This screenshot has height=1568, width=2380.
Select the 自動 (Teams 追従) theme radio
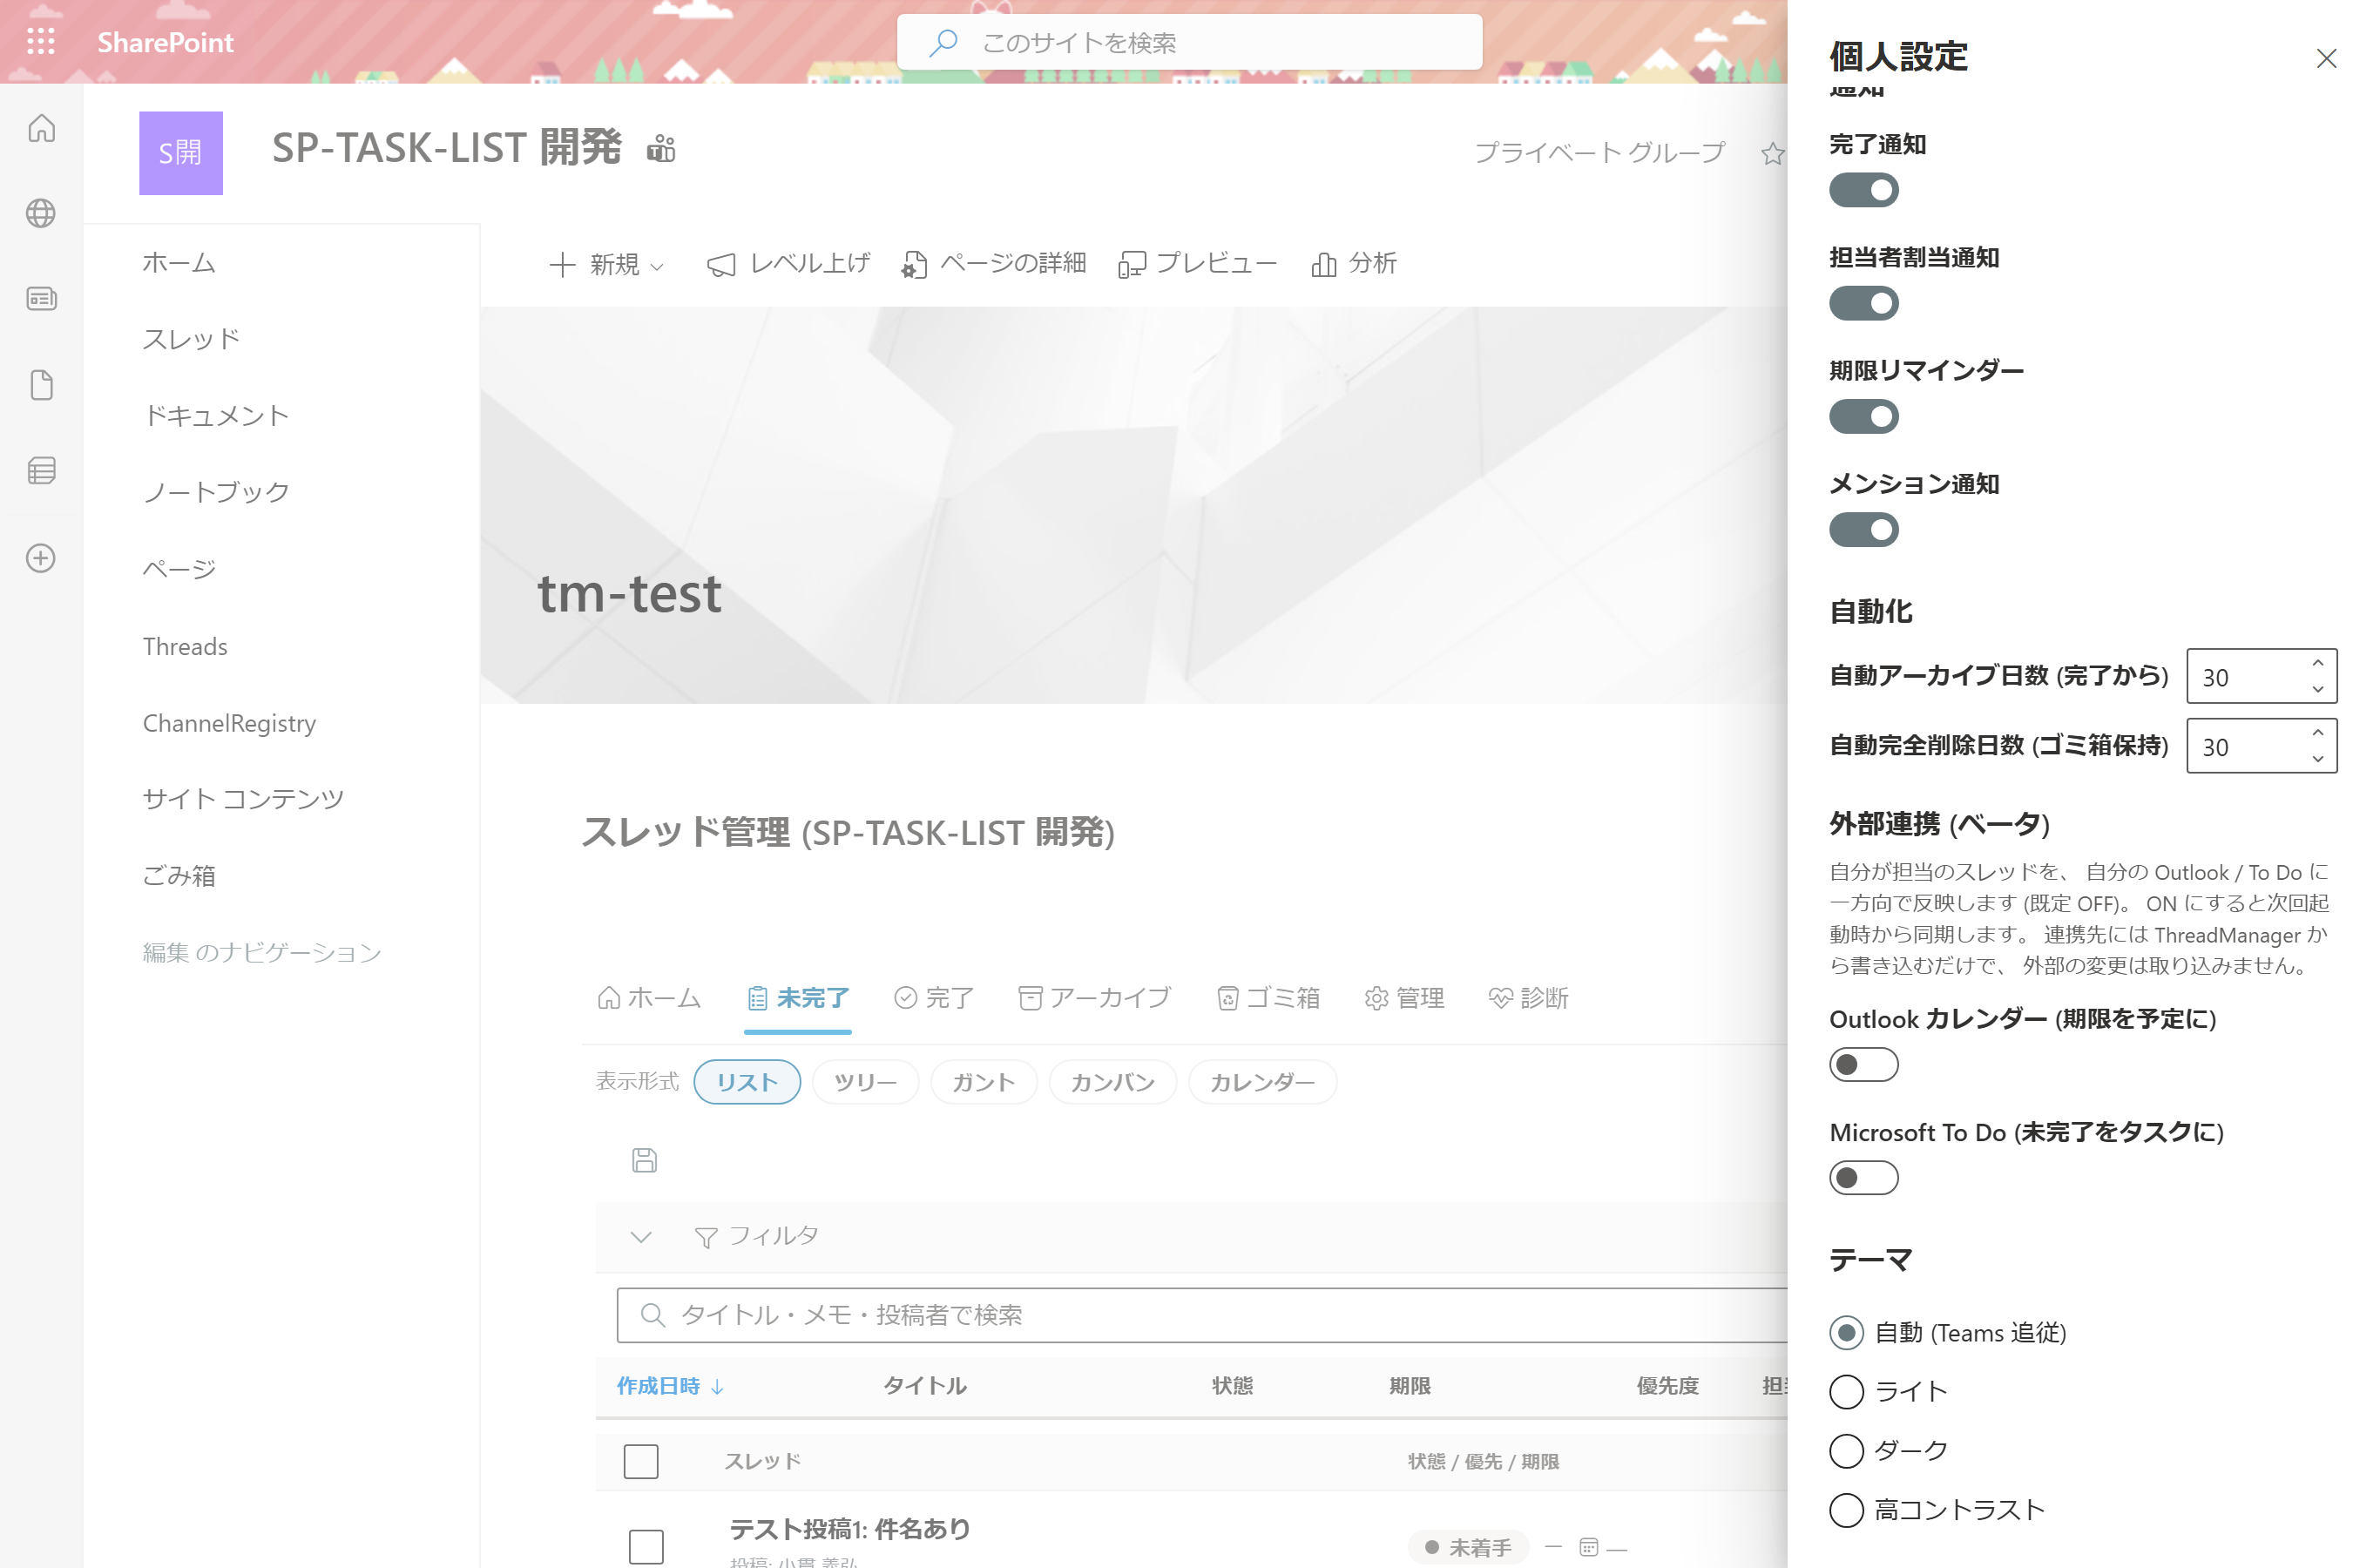click(1847, 1333)
